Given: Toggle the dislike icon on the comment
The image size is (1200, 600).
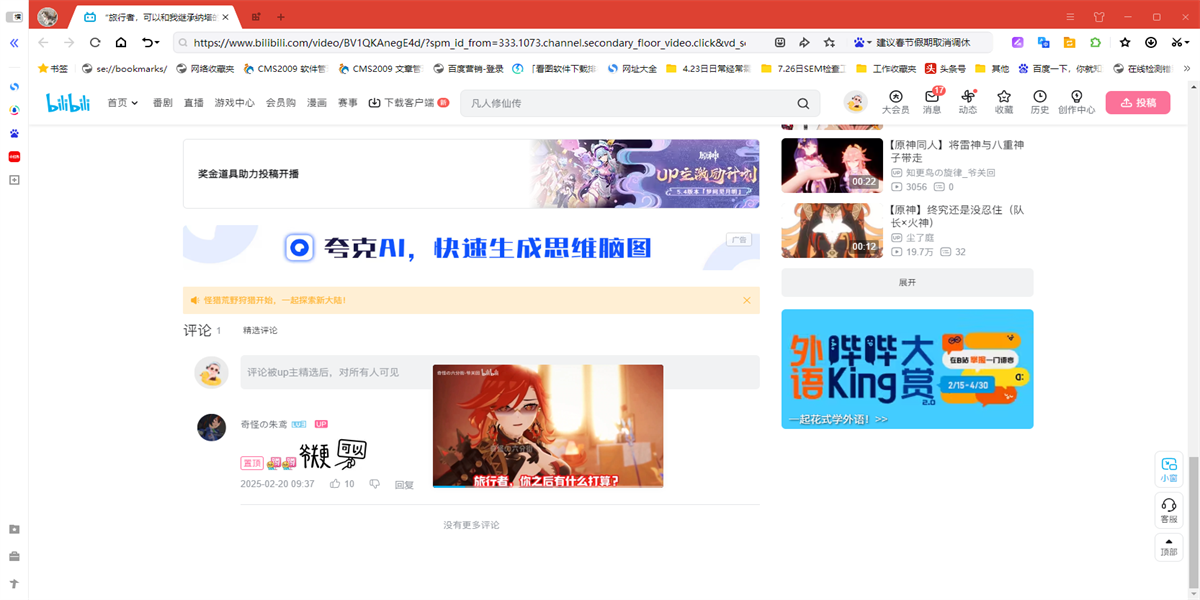Looking at the screenshot, I should coord(374,483).
